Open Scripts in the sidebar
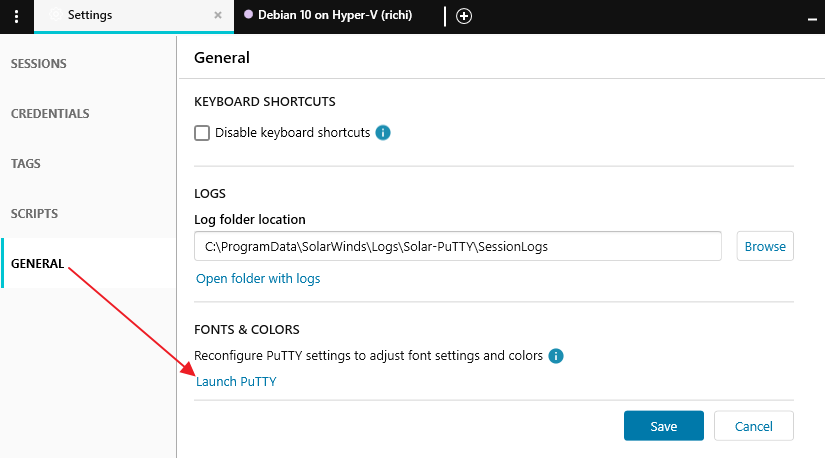Screen dimensions: 825x458 [x=35, y=214]
